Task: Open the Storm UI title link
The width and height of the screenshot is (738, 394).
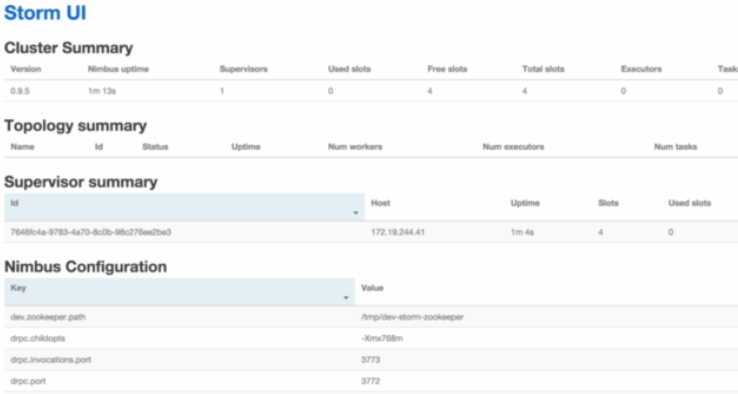Action: 45,13
